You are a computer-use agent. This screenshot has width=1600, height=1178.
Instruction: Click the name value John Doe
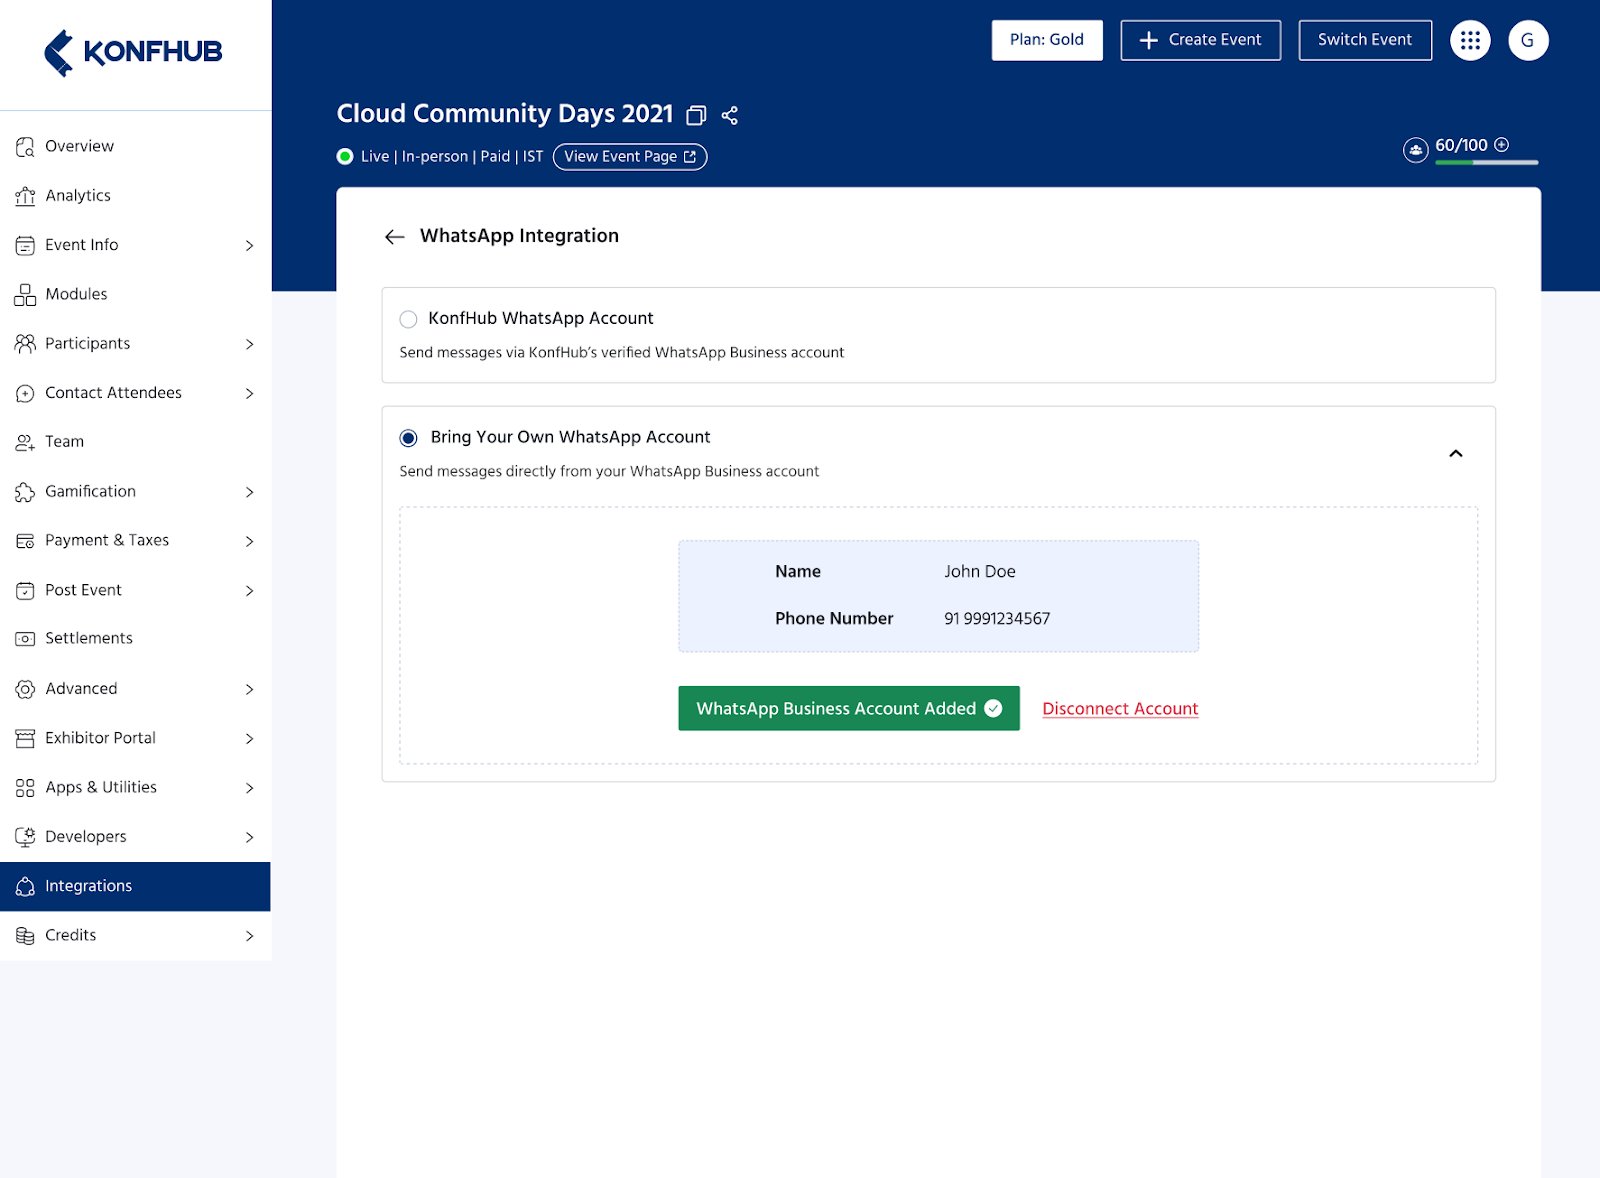[x=980, y=572]
